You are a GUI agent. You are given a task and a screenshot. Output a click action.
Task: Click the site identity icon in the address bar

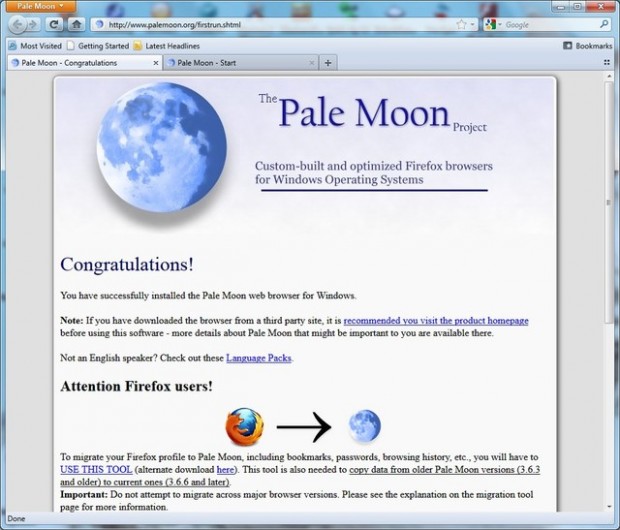coord(100,25)
